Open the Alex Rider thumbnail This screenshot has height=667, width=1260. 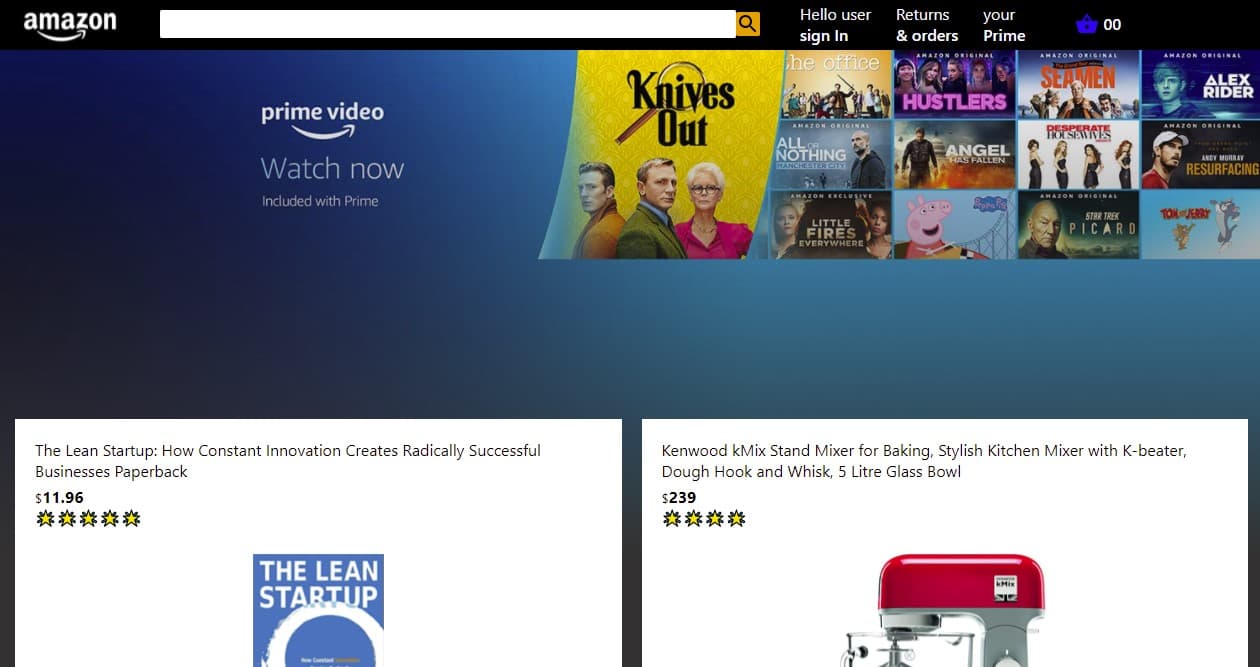coord(1201,85)
